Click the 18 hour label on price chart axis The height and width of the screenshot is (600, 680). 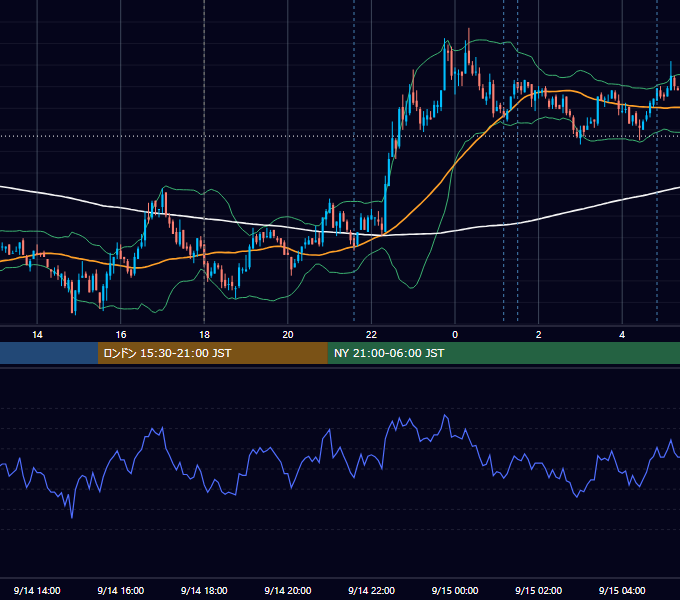pos(204,335)
